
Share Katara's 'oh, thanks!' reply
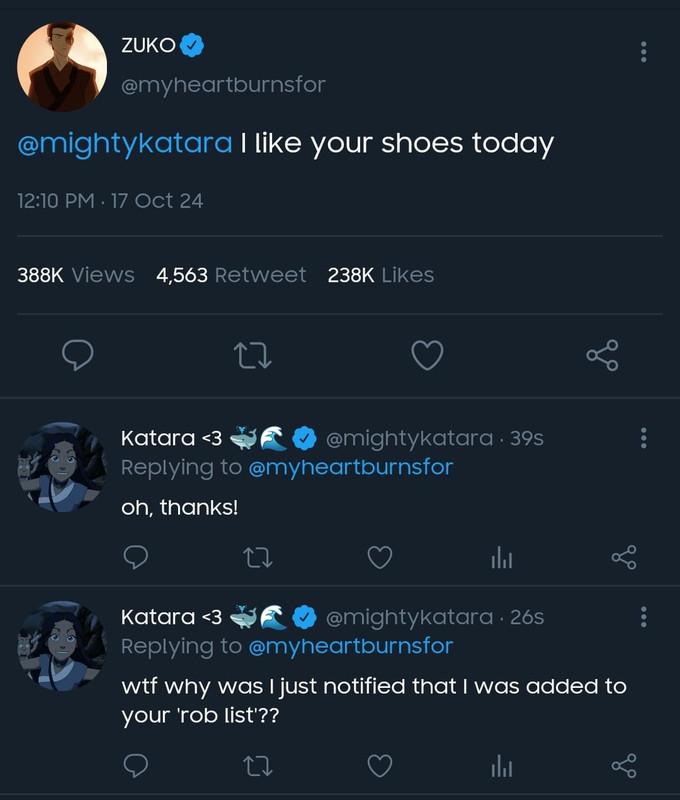[x=623, y=557]
